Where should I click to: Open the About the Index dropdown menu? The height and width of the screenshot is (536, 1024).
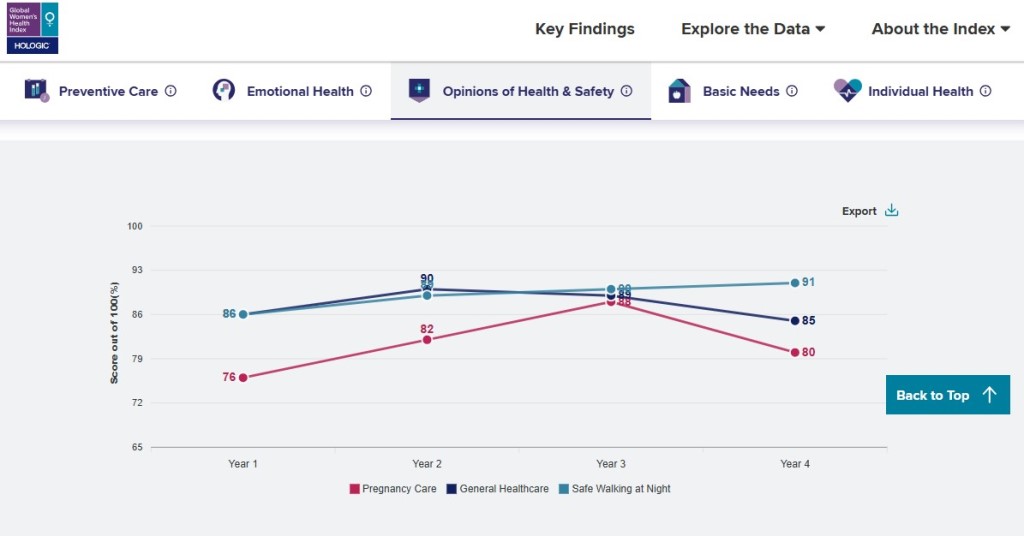click(x=940, y=29)
